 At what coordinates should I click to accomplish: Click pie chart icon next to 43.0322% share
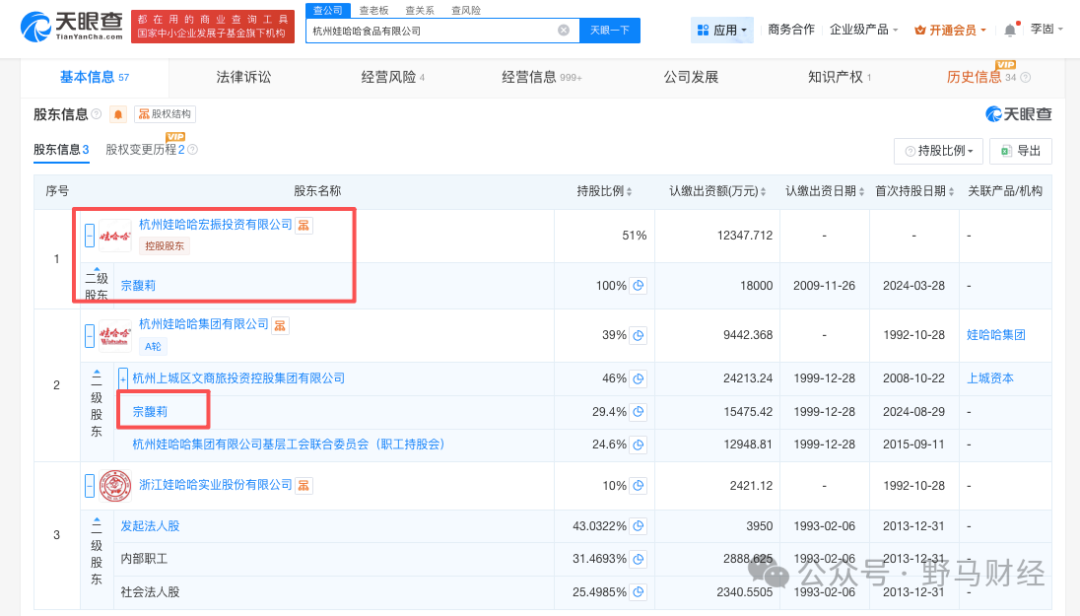coord(638,526)
